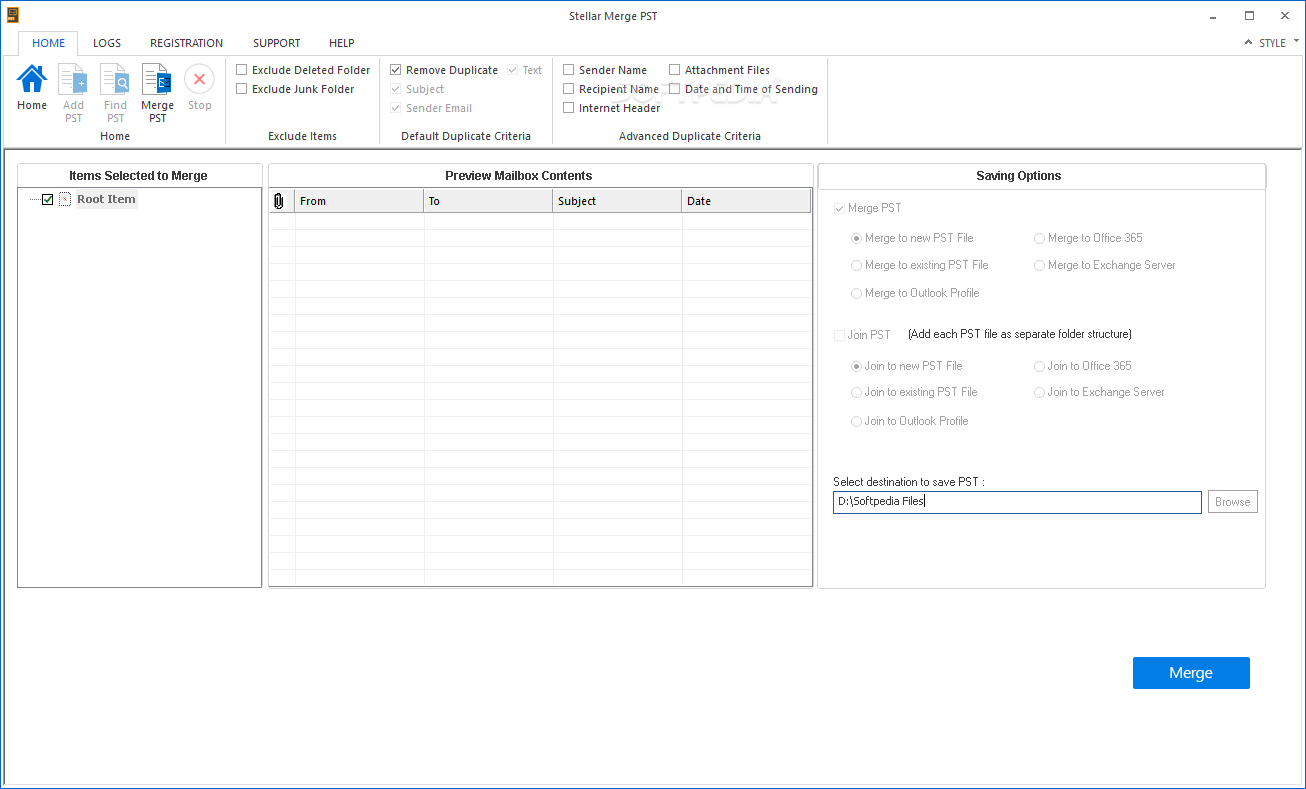1306x789 pixels.
Task: Sort by the Date column header
Action: pos(746,201)
